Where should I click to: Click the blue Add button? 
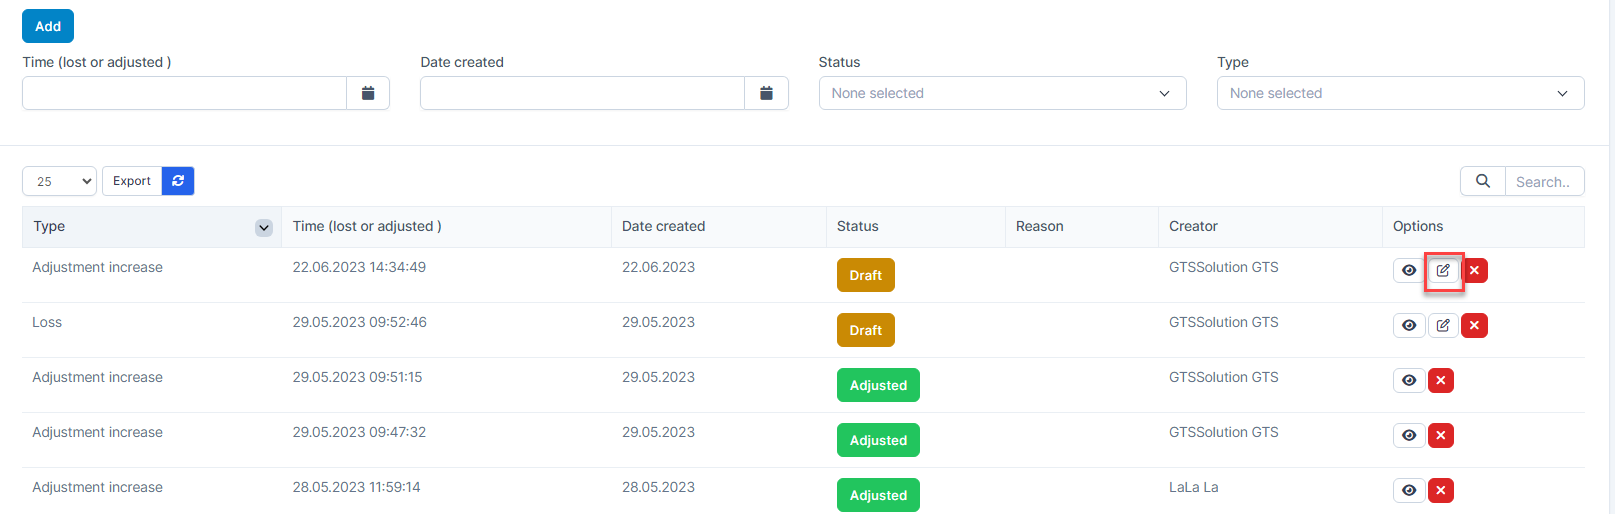click(x=48, y=26)
